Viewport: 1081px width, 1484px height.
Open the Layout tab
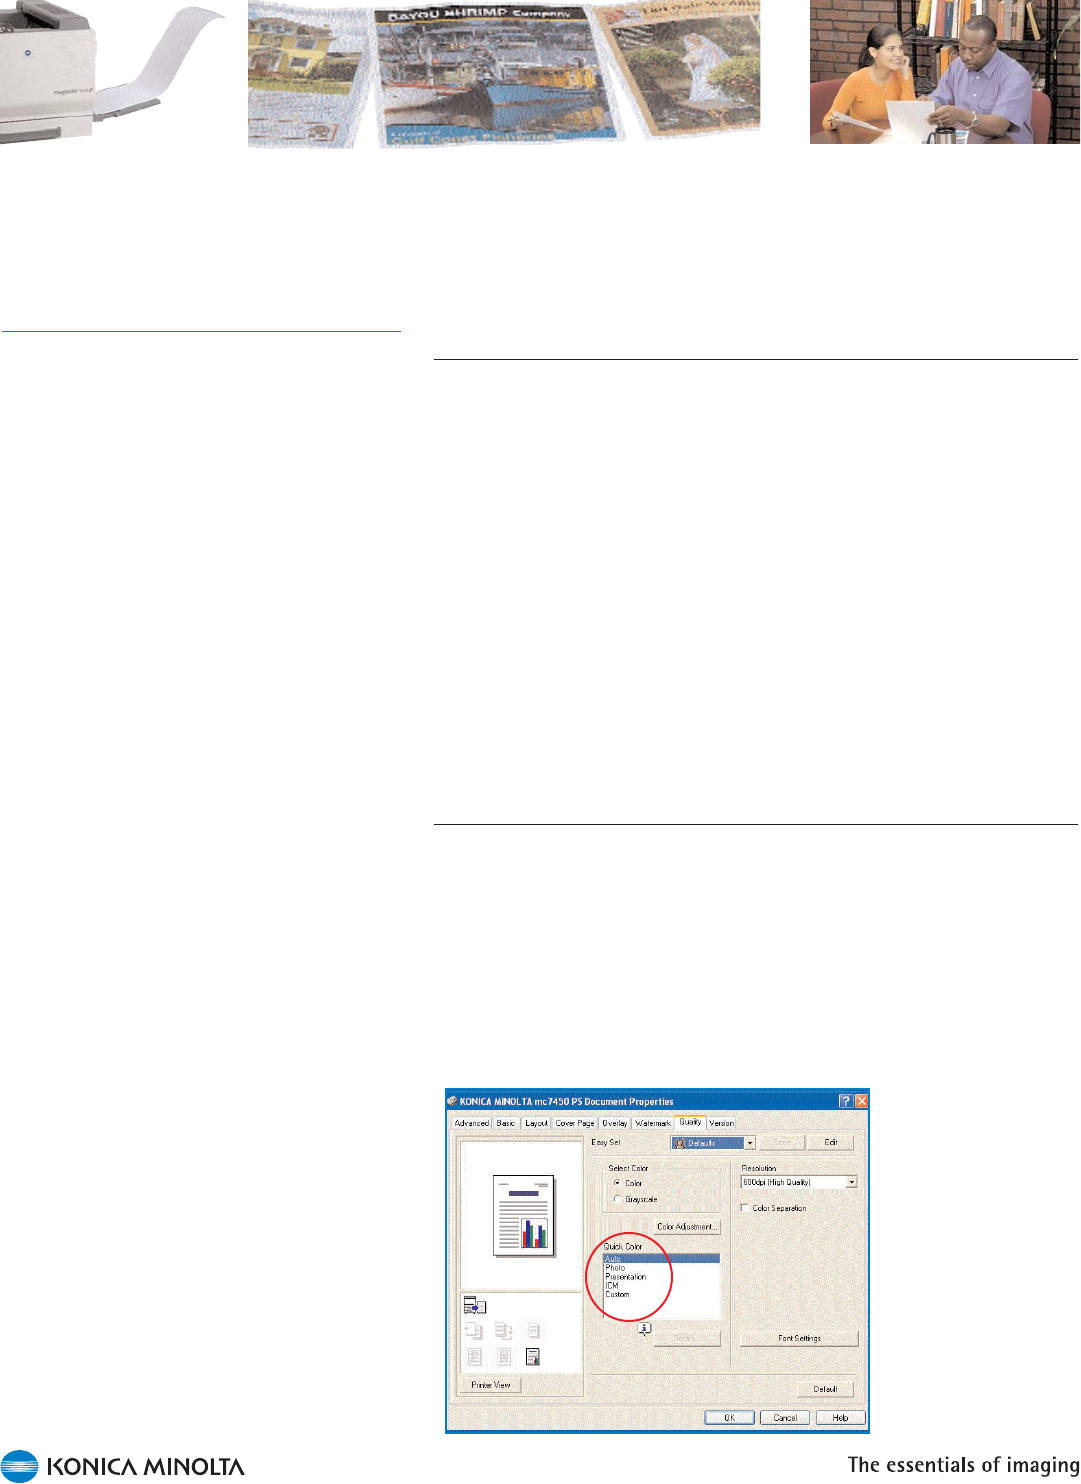click(x=536, y=1123)
